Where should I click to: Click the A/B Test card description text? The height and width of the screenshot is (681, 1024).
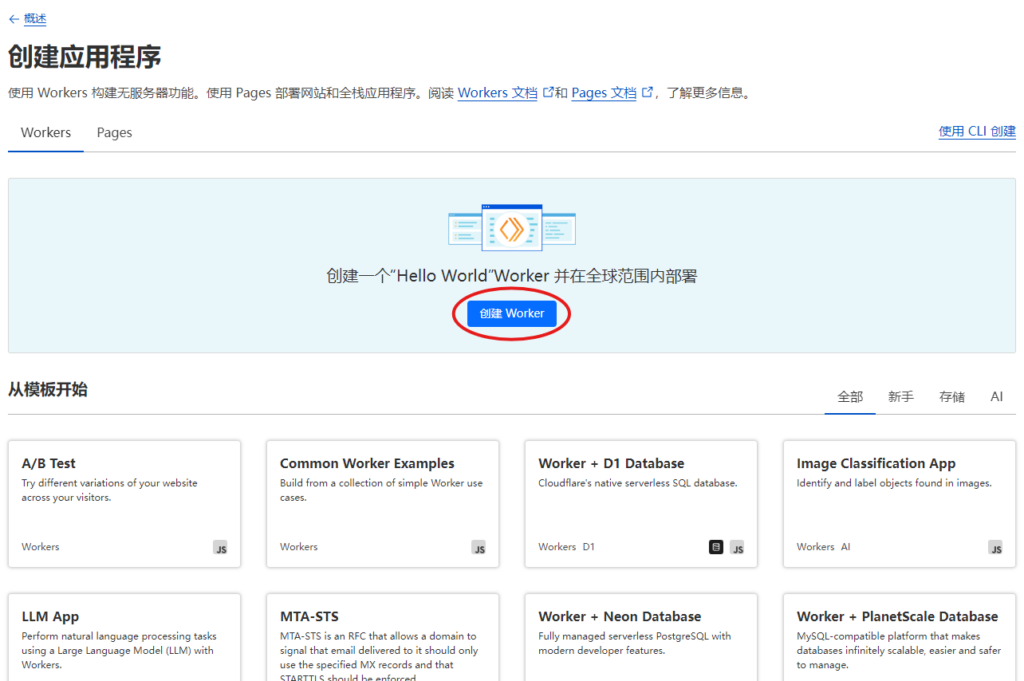pos(109,490)
